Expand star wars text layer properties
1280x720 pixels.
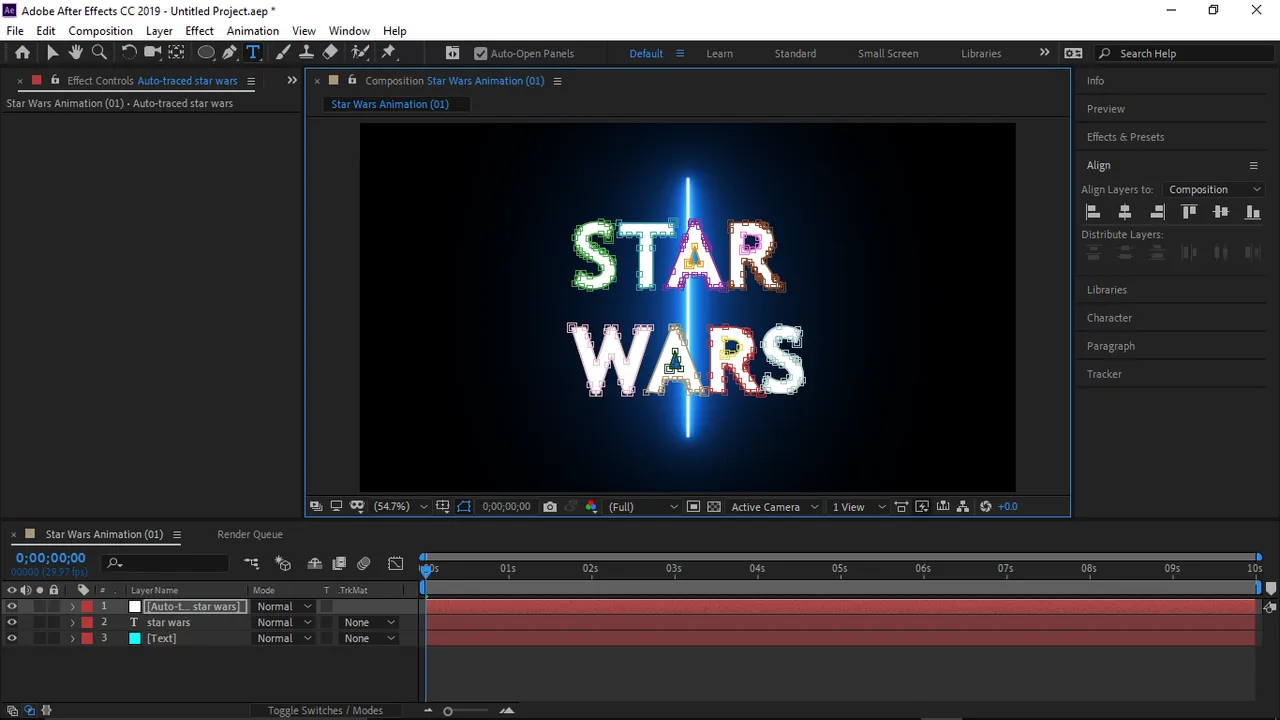pos(72,622)
